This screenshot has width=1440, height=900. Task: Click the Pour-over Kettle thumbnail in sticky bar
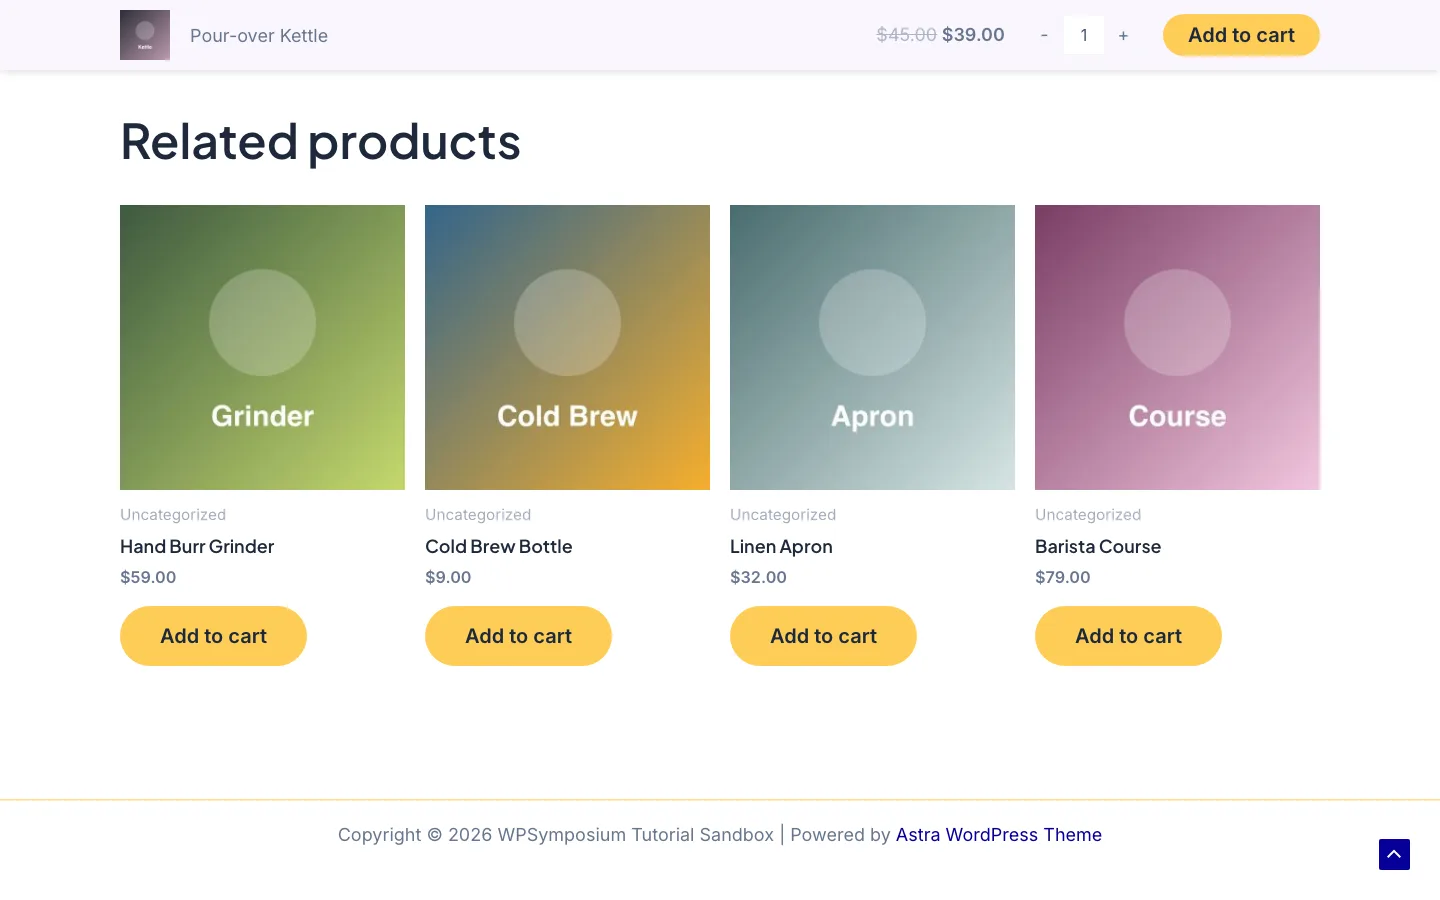coord(145,35)
